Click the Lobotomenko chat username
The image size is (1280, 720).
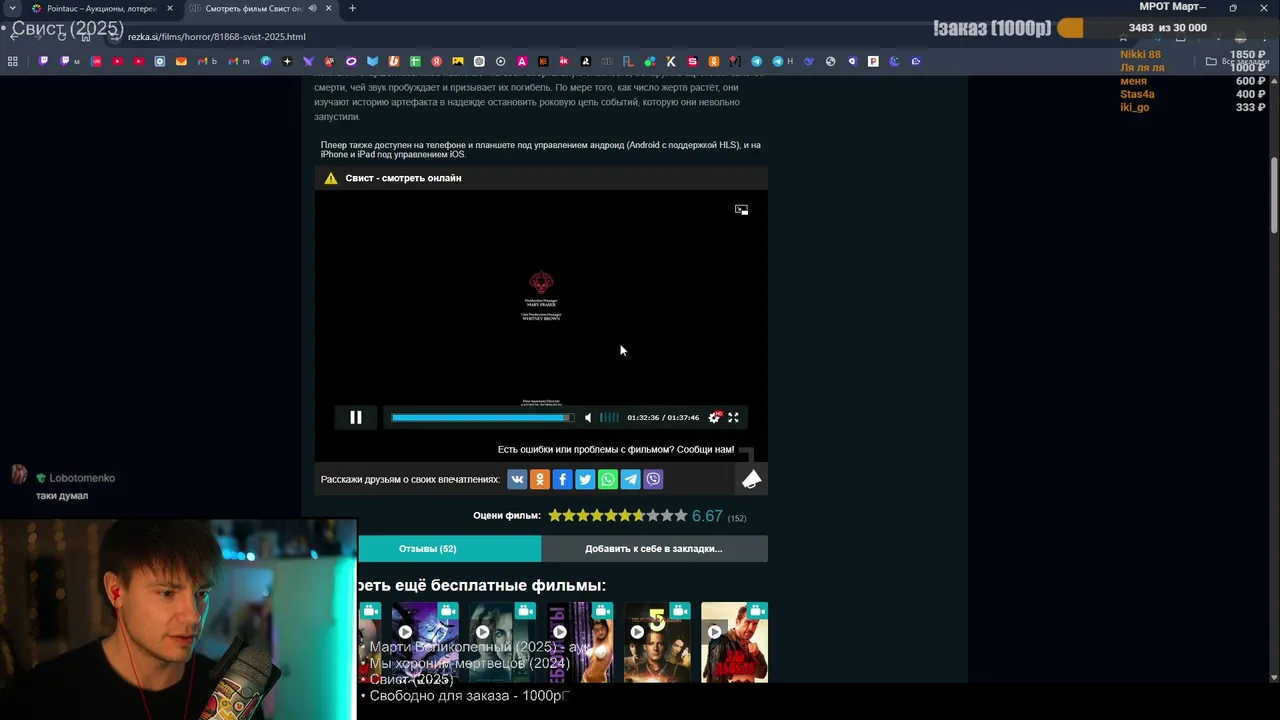pos(82,479)
